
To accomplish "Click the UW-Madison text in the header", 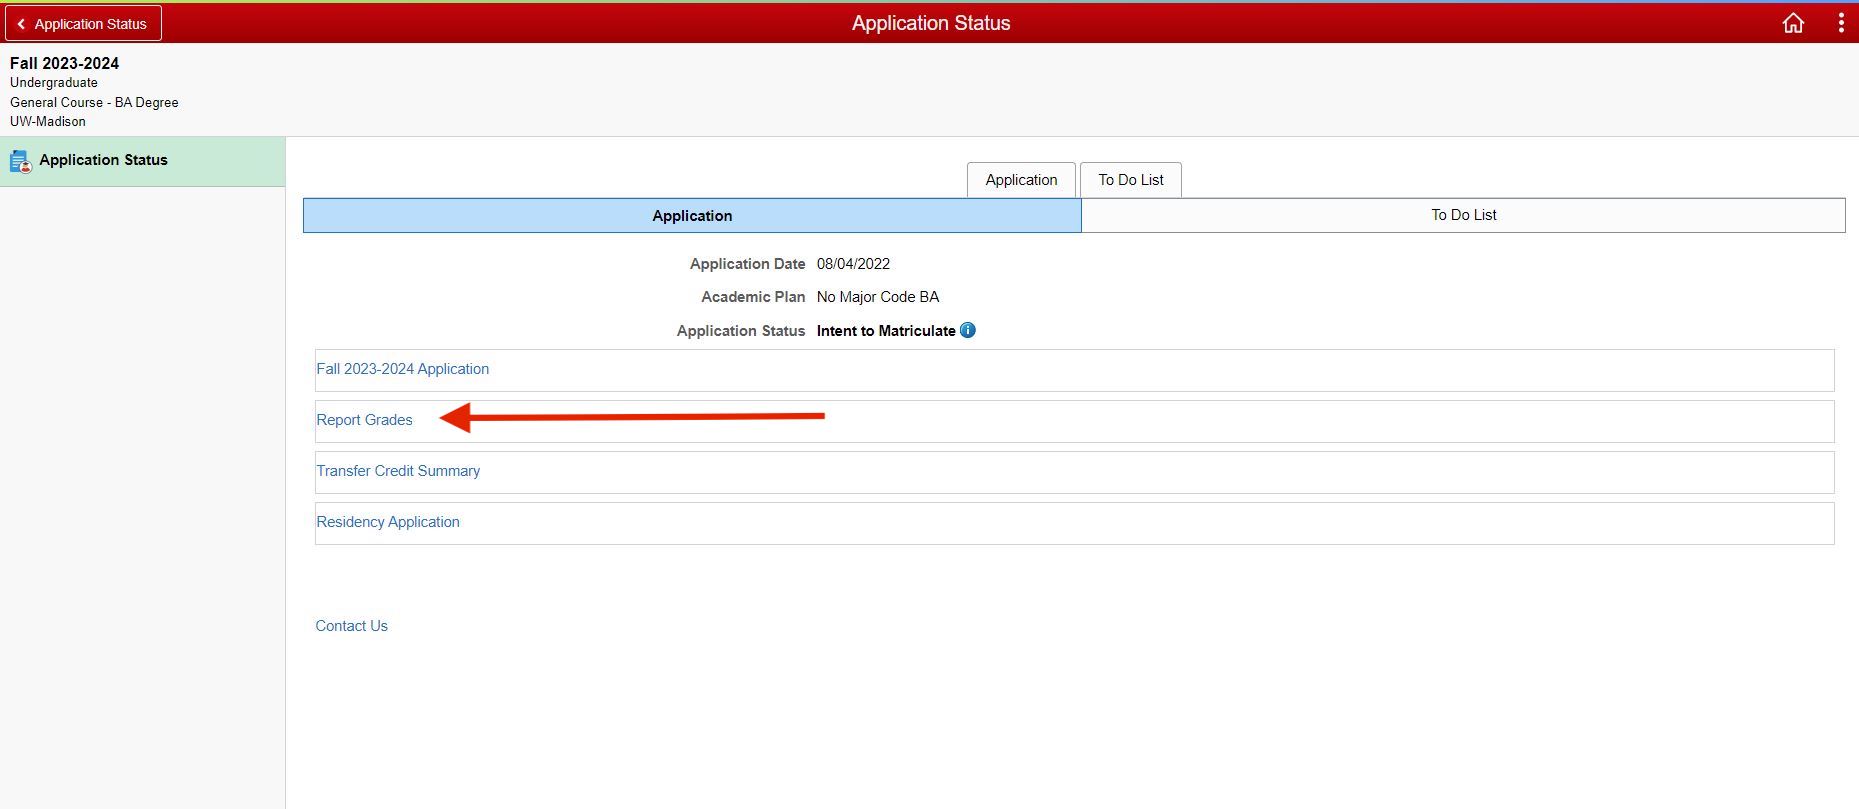I will [48, 121].
